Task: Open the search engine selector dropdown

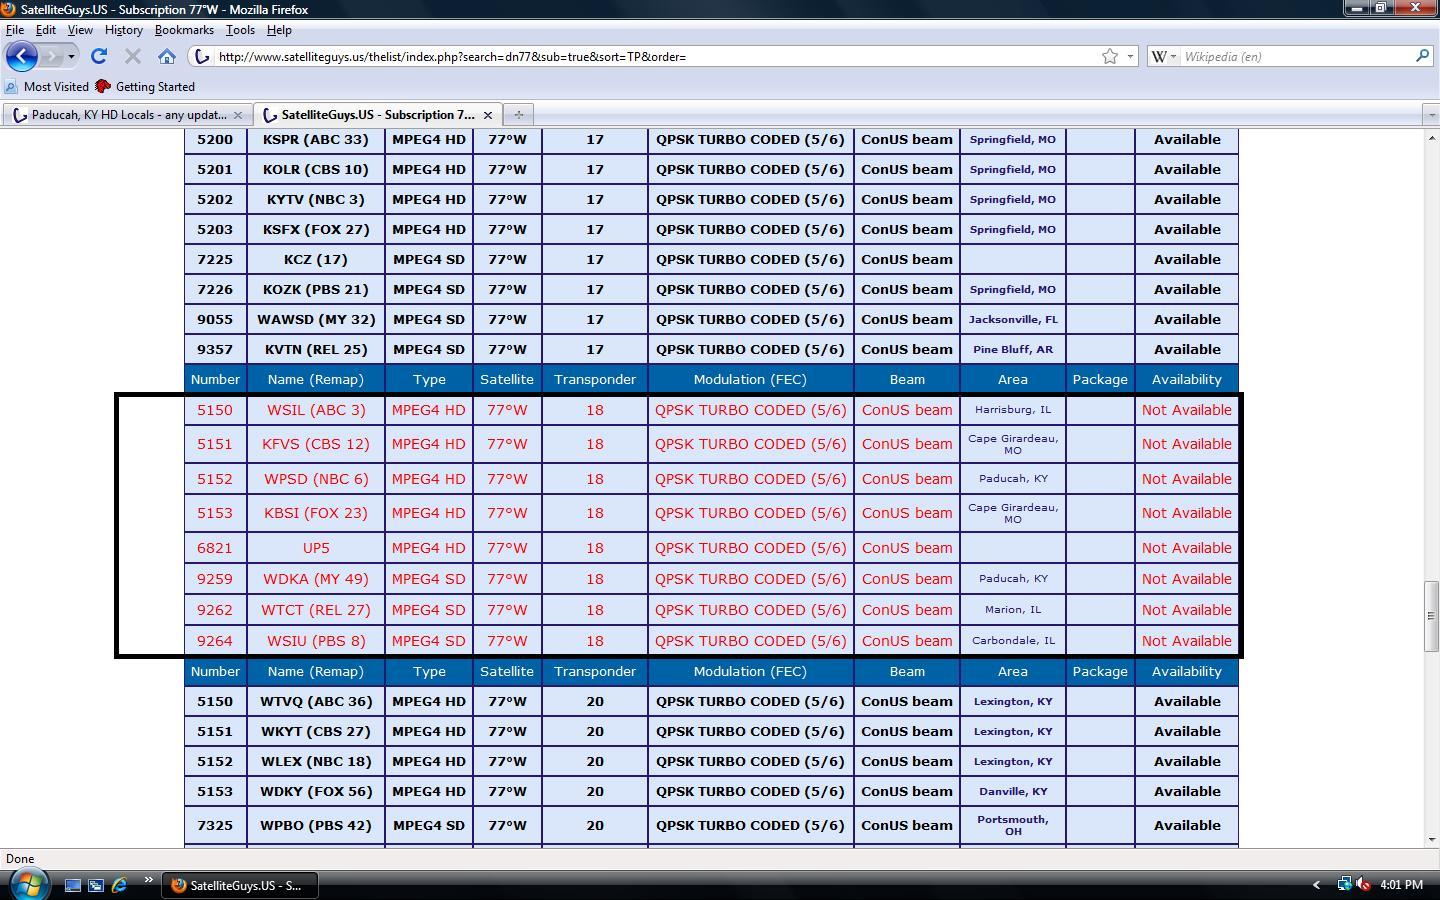Action: click(x=1163, y=57)
